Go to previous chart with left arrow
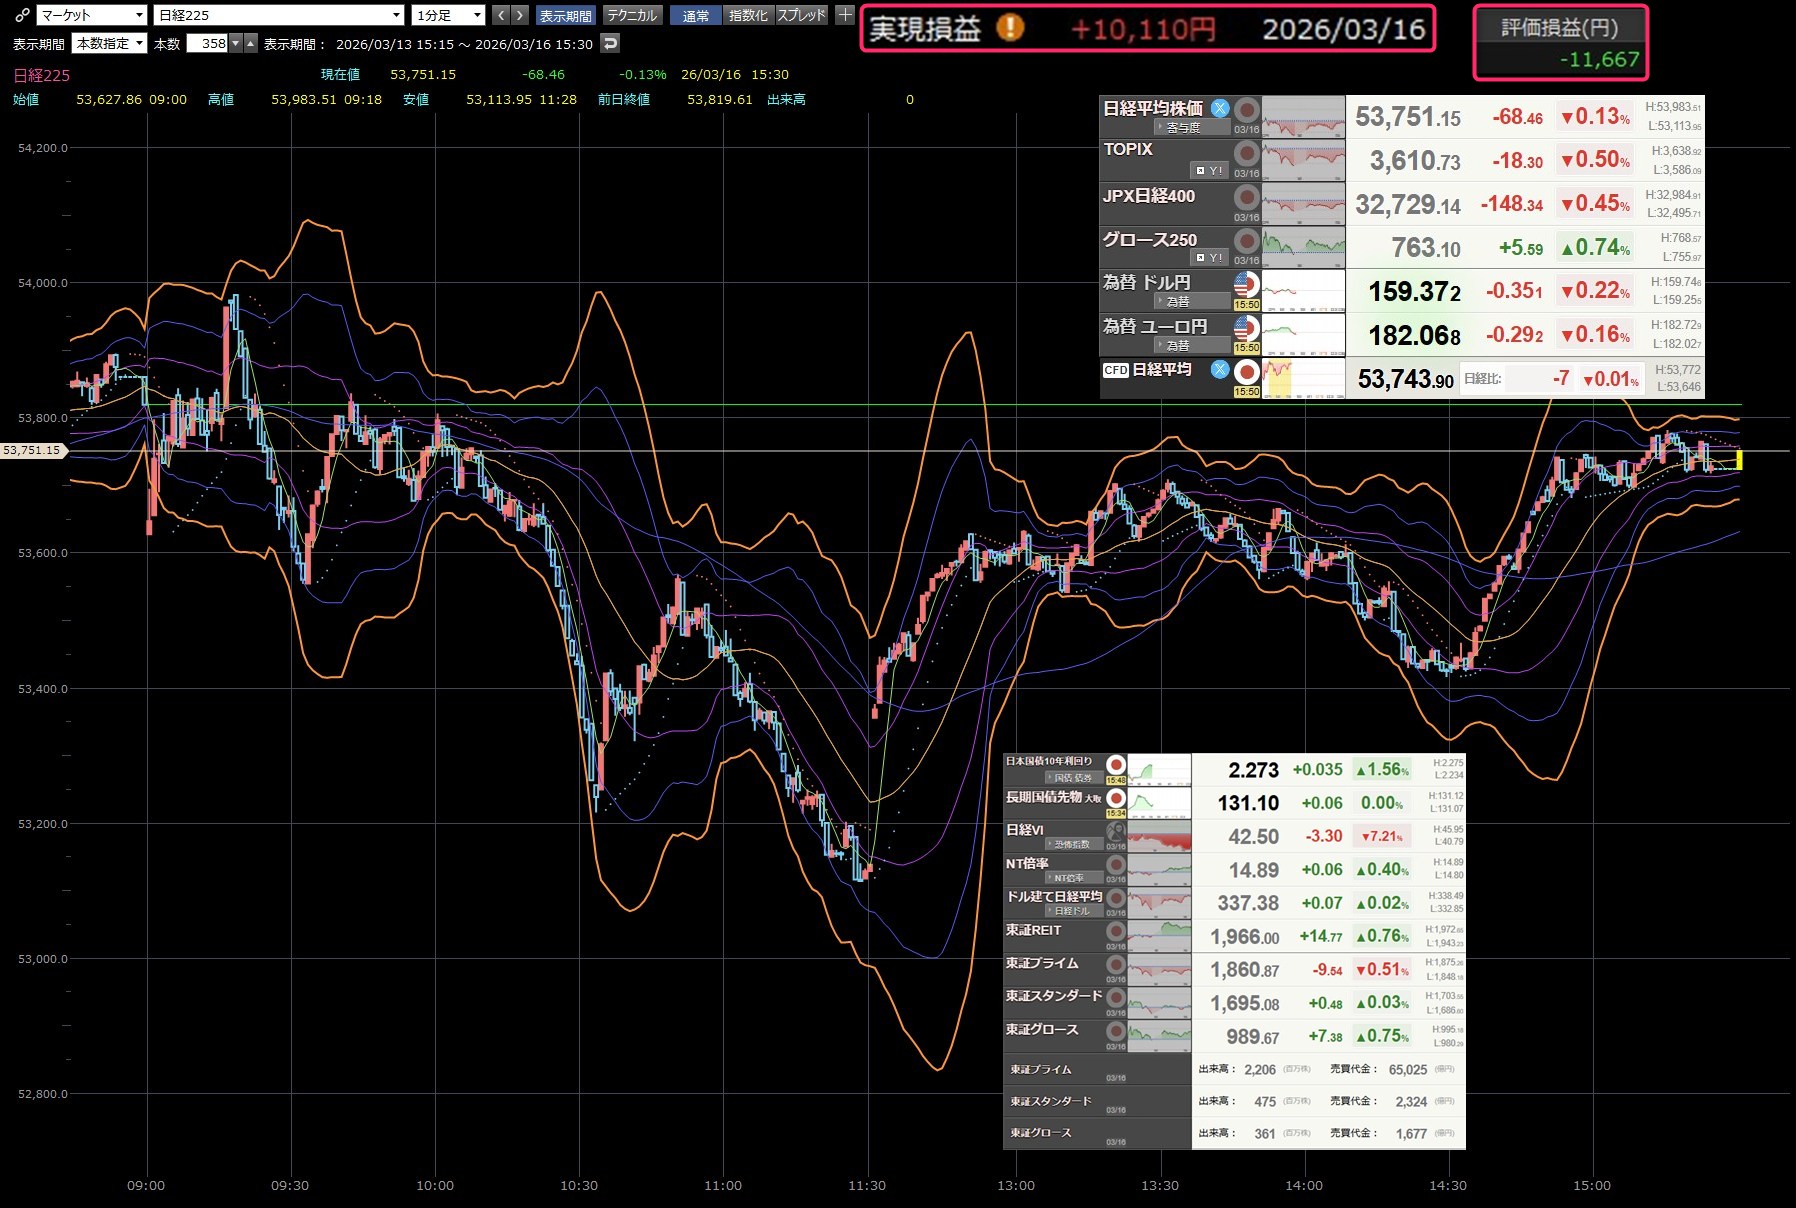 click(x=501, y=15)
